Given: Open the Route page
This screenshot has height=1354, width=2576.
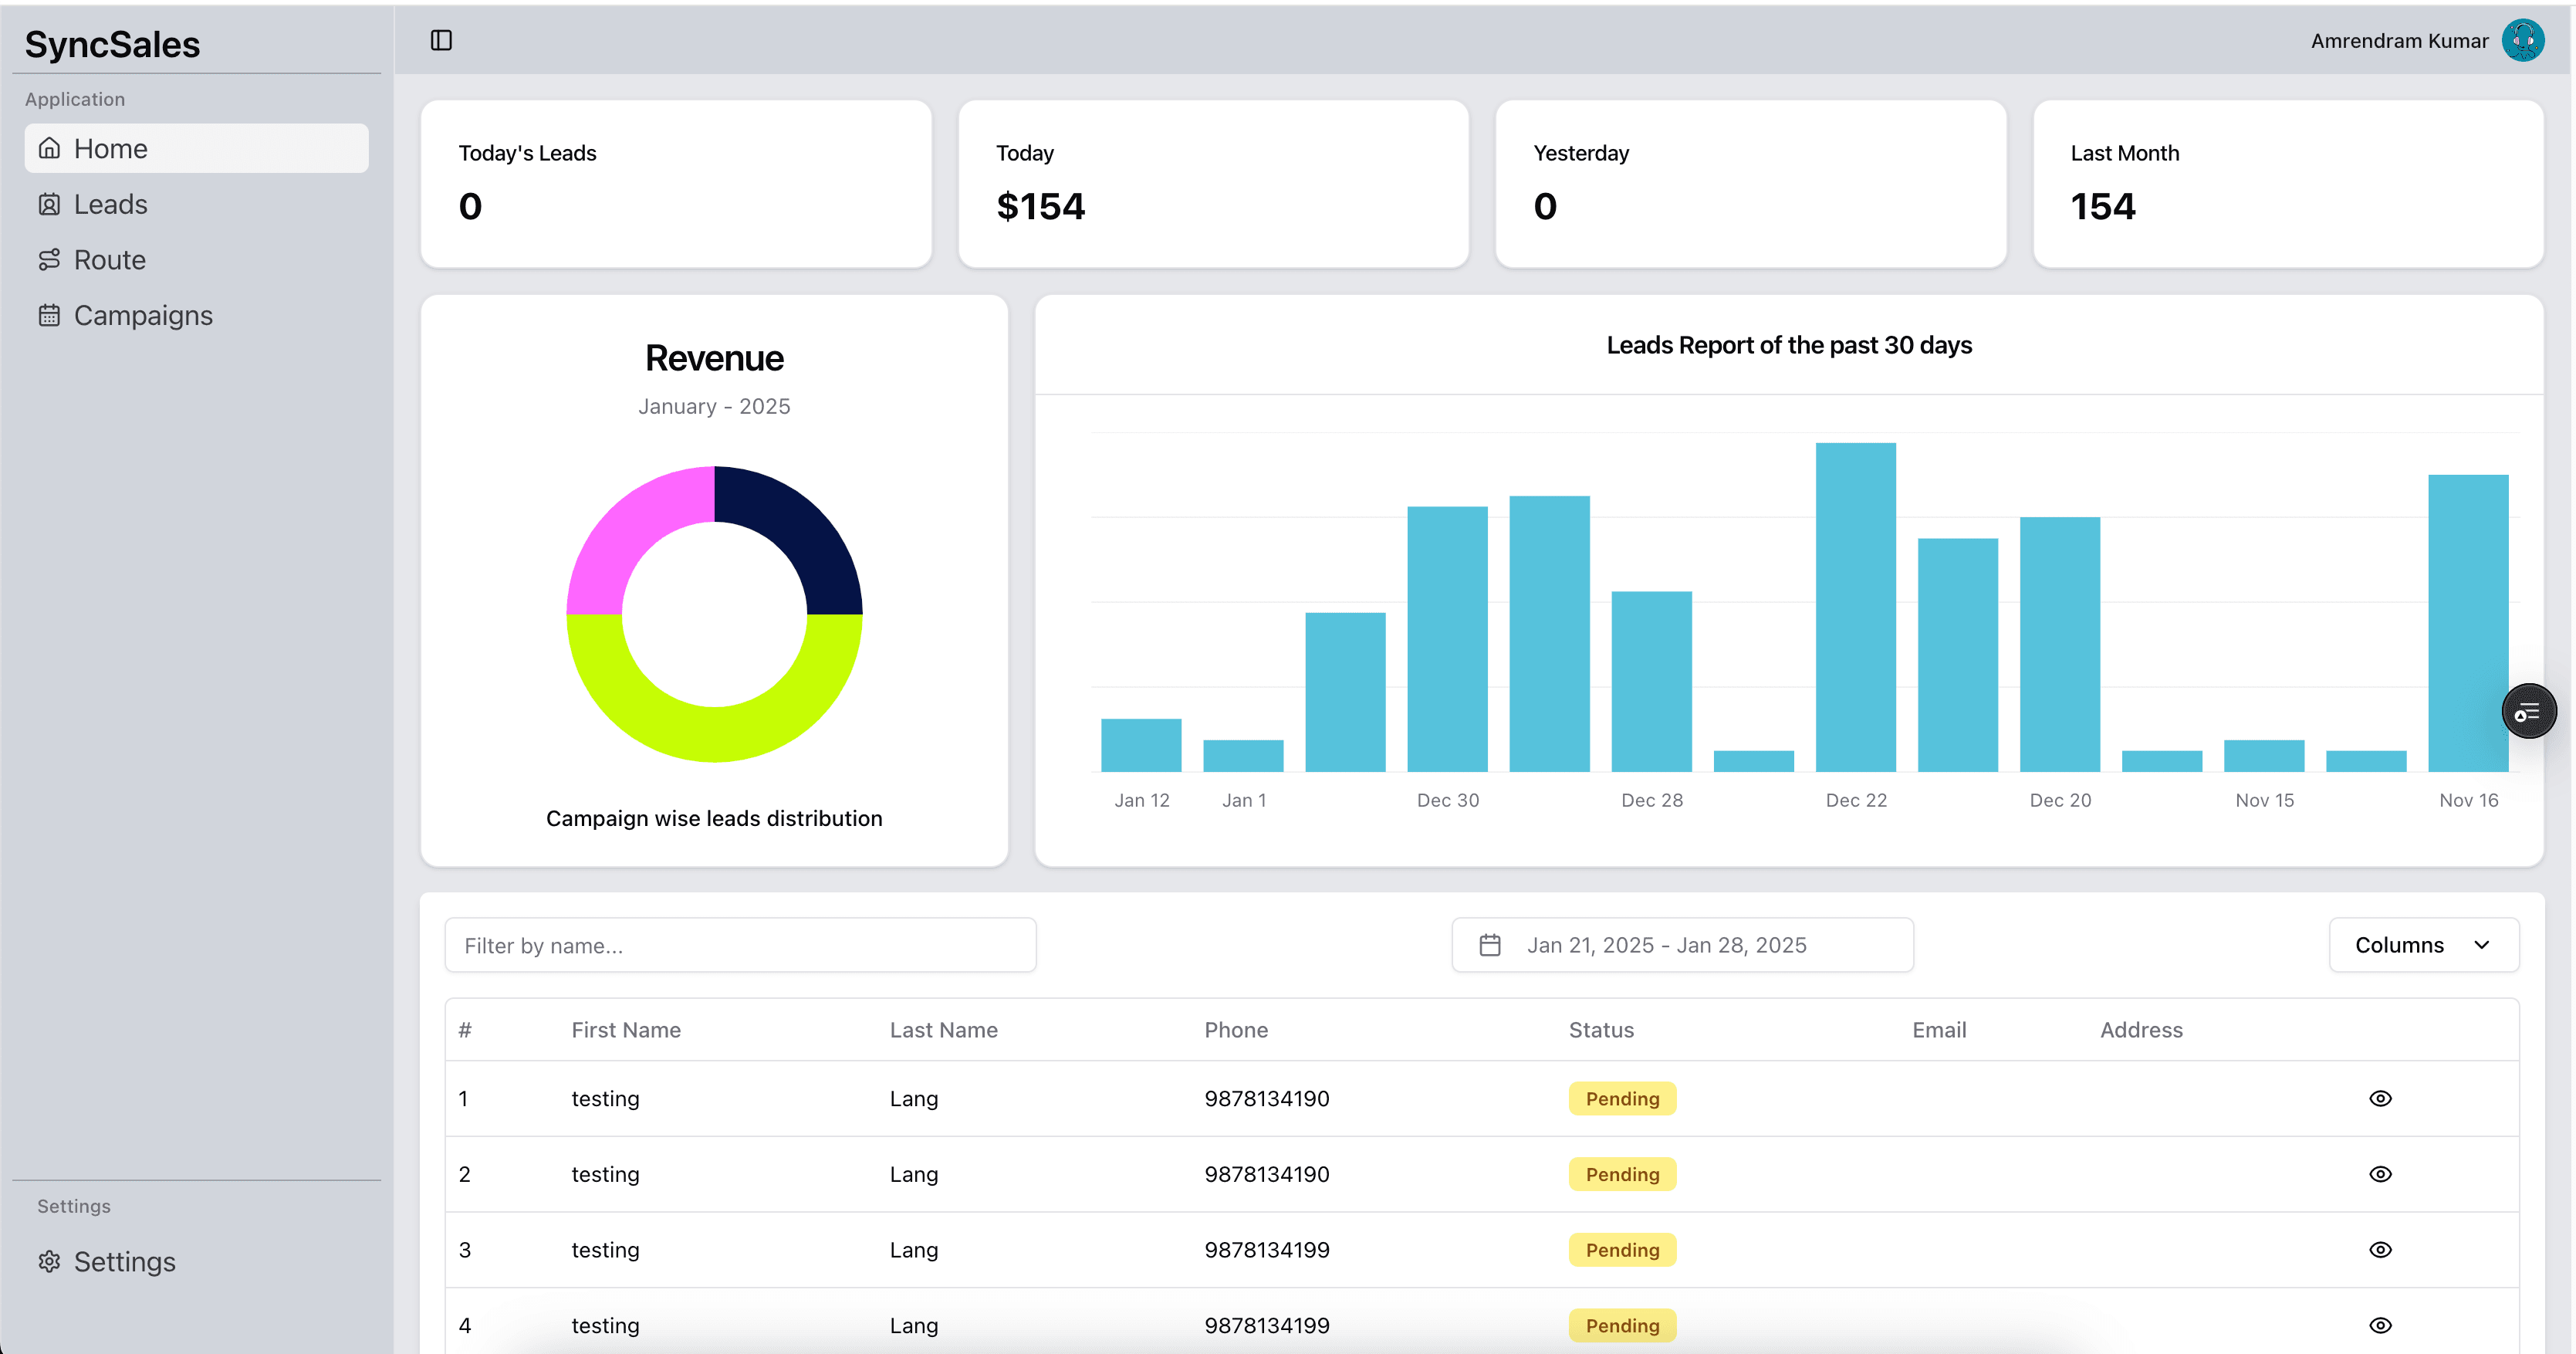Looking at the screenshot, I should 196,260.
